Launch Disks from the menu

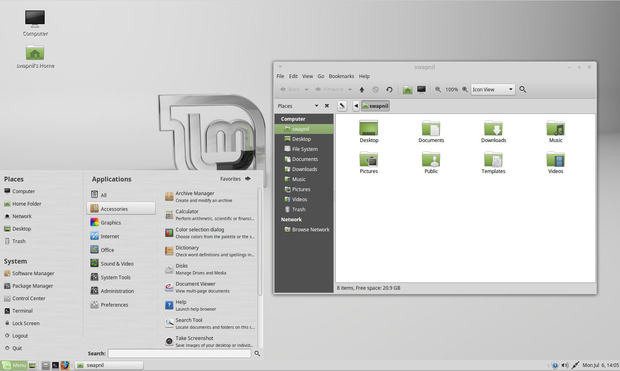coord(210,269)
